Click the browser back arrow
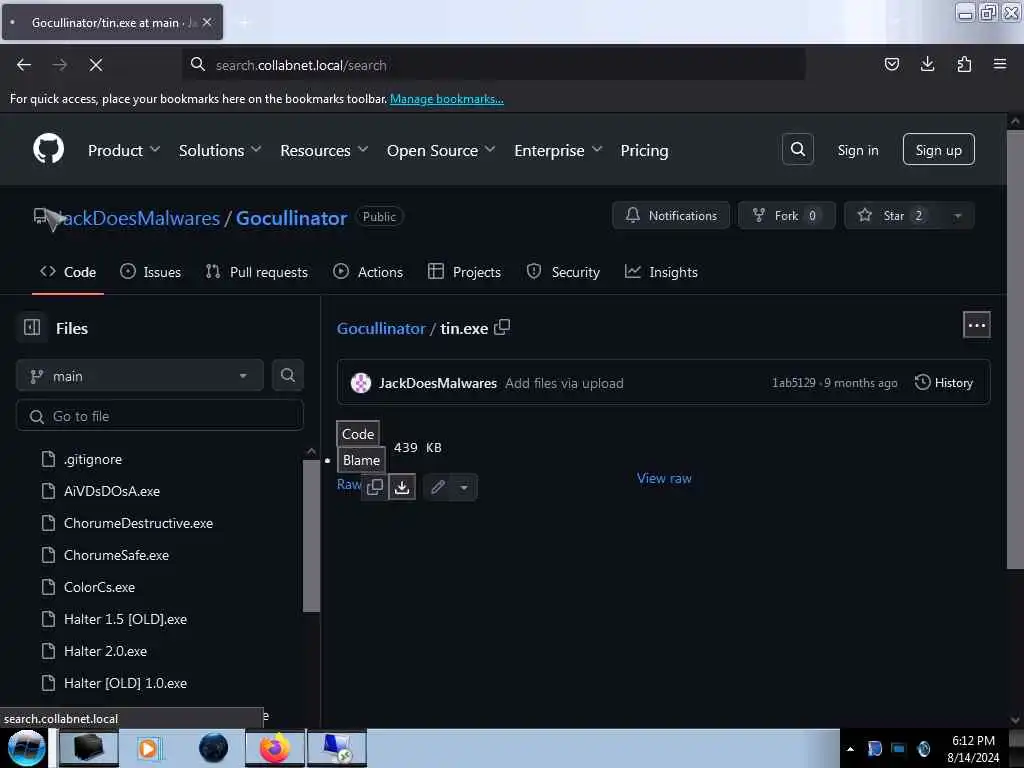This screenshot has height=768, width=1024. [x=24, y=65]
